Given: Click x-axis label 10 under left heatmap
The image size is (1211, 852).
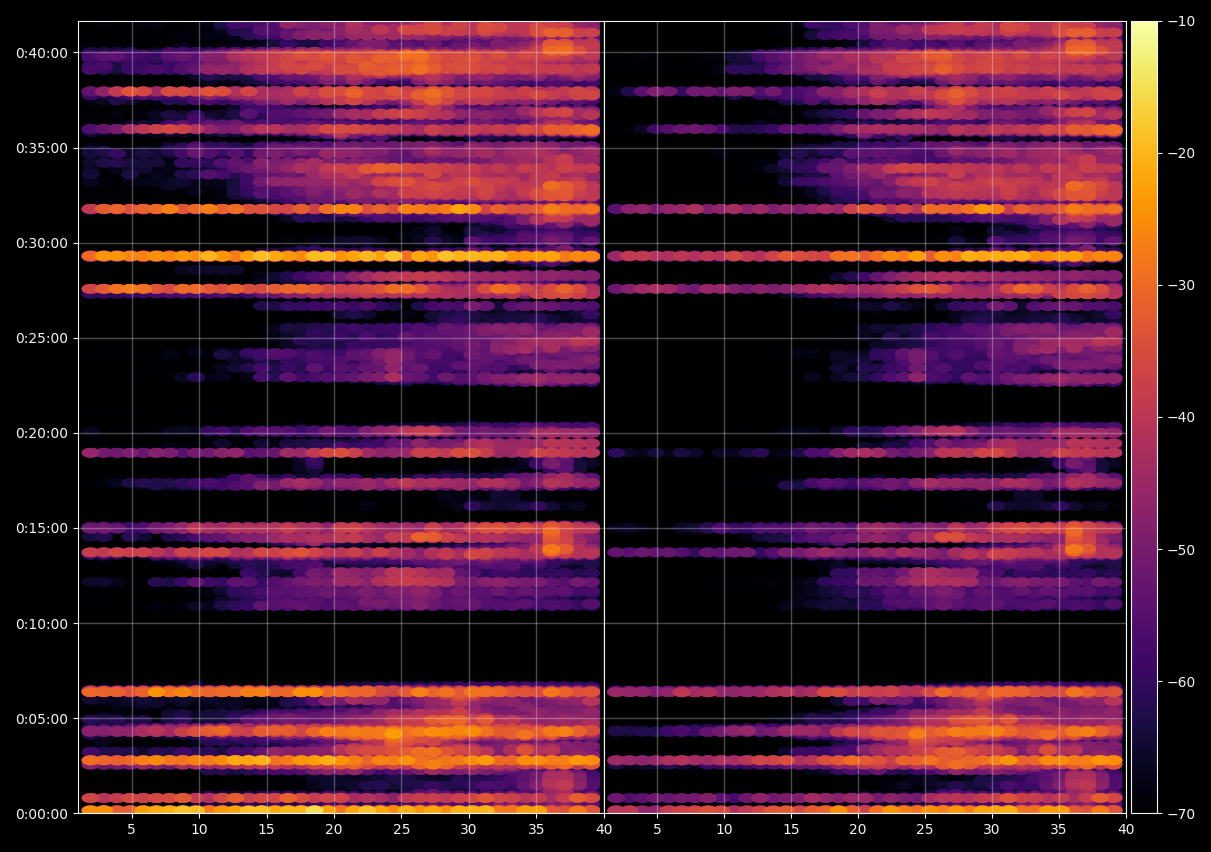Looking at the screenshot, I should [x=199, y=830].
